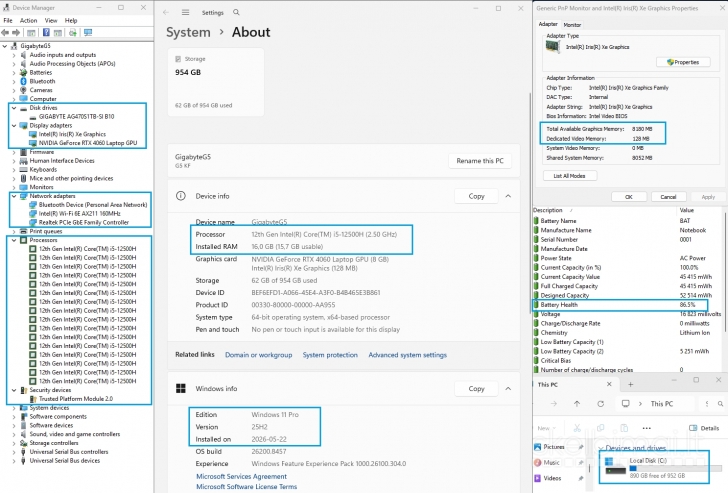Open Pictures in This PC sidebar
Image resolution: width=728 pixels, height=493 pixels.
tap(553, 447)
